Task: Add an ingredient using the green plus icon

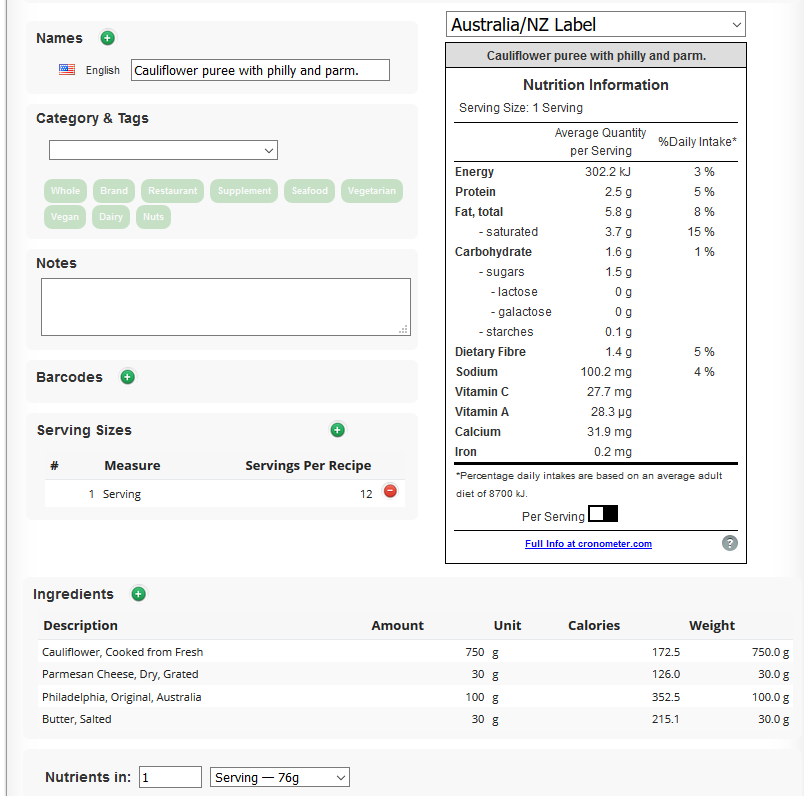Action: [139, 594]
